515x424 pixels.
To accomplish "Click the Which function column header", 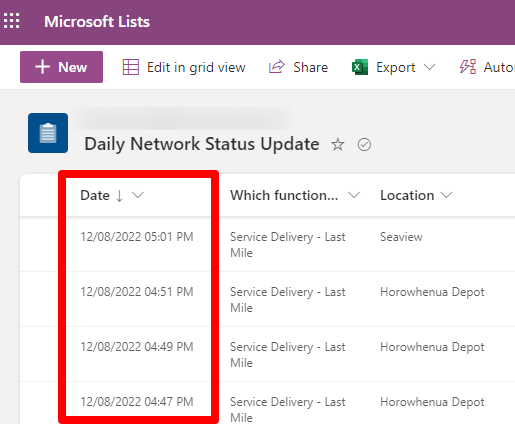I will point(284,195).
